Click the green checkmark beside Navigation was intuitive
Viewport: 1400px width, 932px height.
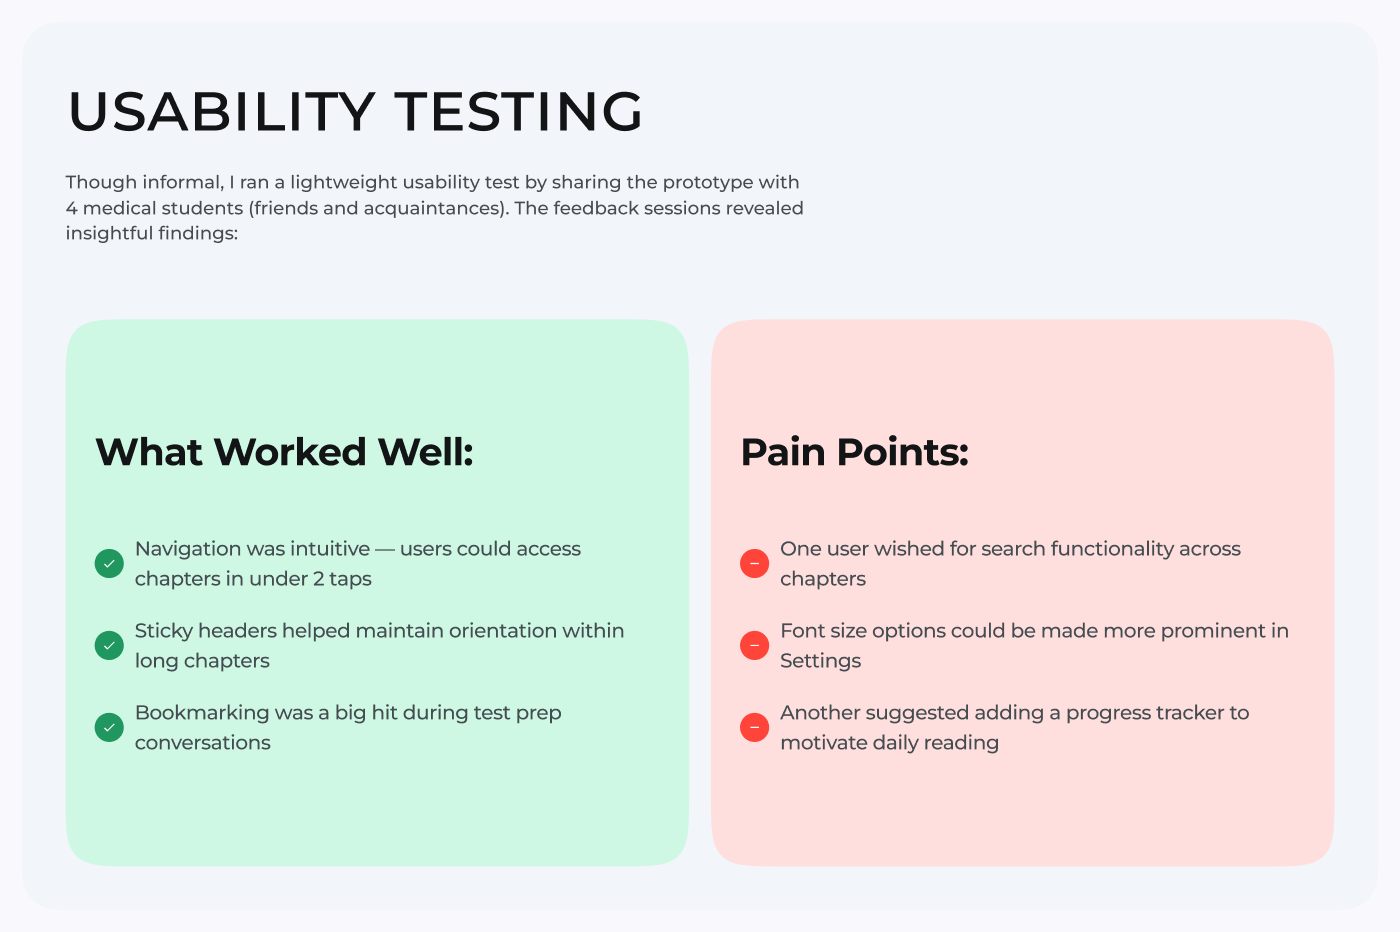click(x=109, y=564)
